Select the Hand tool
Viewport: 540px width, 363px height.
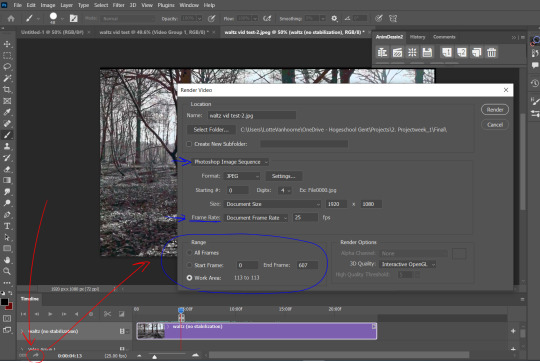7,260
